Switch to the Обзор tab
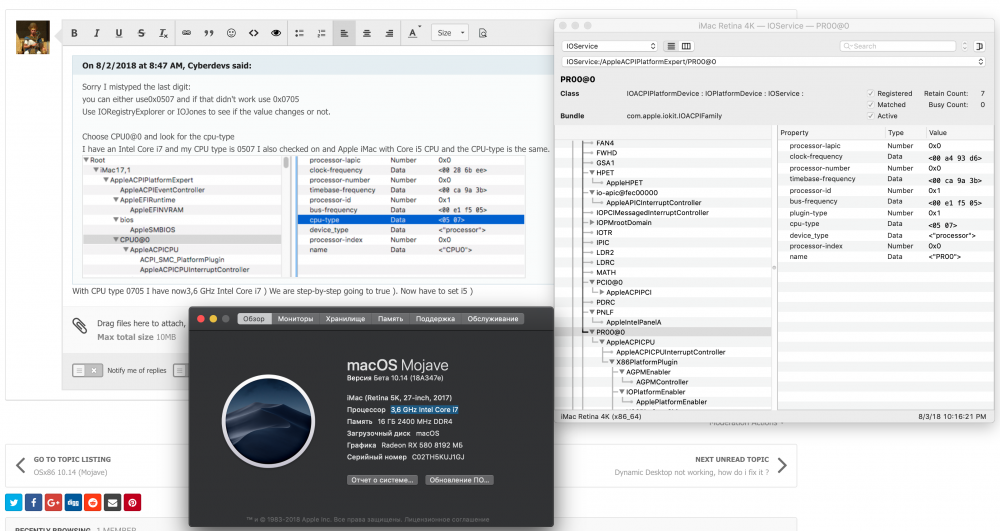 pos(254,319)
